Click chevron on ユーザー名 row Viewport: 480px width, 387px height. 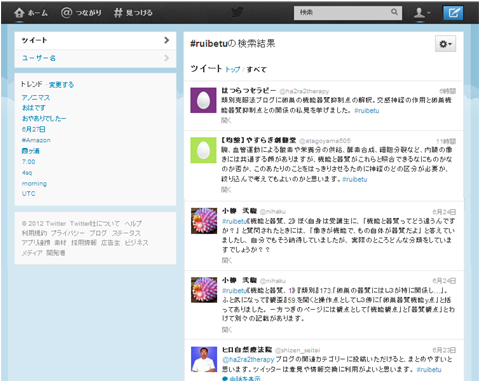167,58
